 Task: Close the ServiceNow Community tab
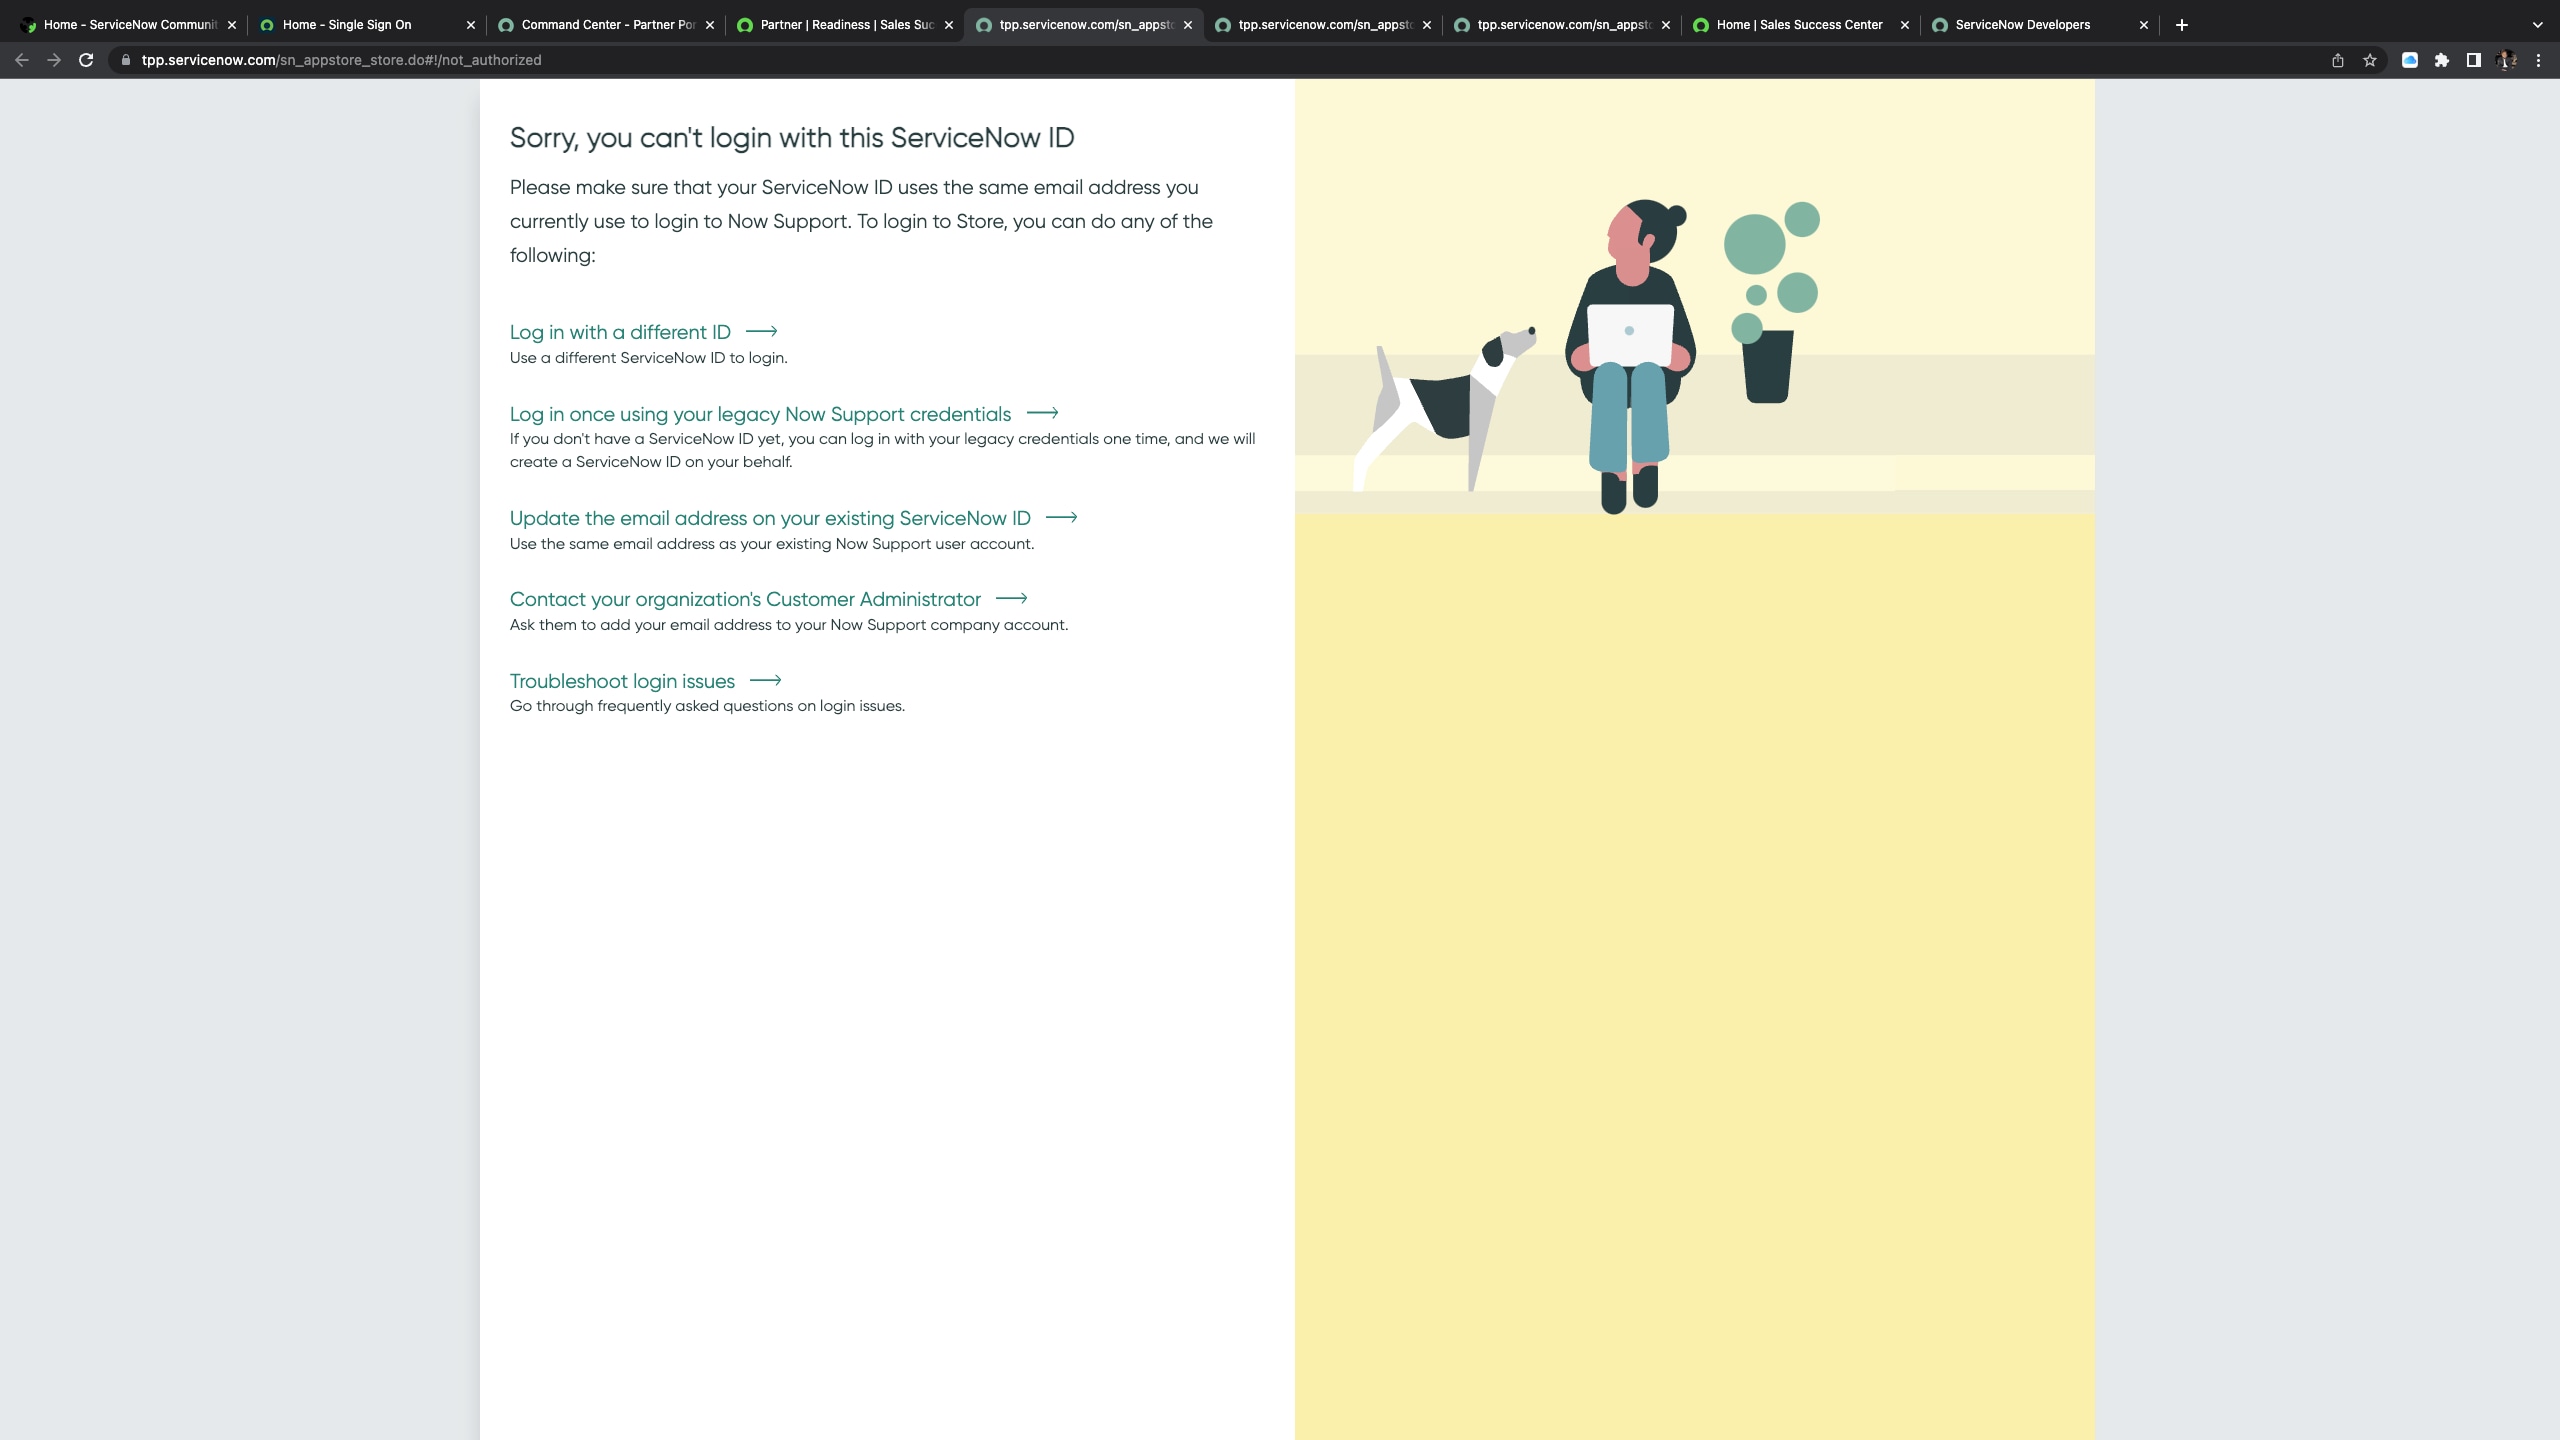pyautogui.click(x=232, y=25)
